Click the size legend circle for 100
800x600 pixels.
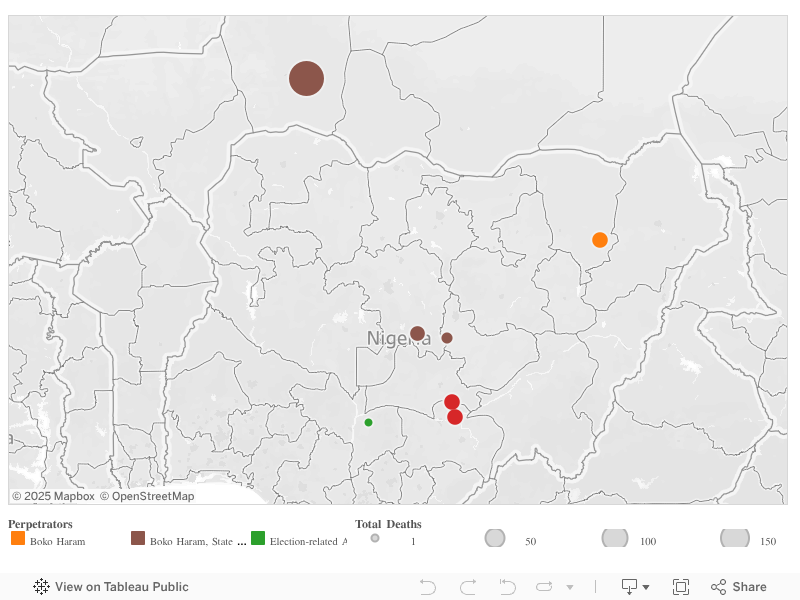coord(615,538)
